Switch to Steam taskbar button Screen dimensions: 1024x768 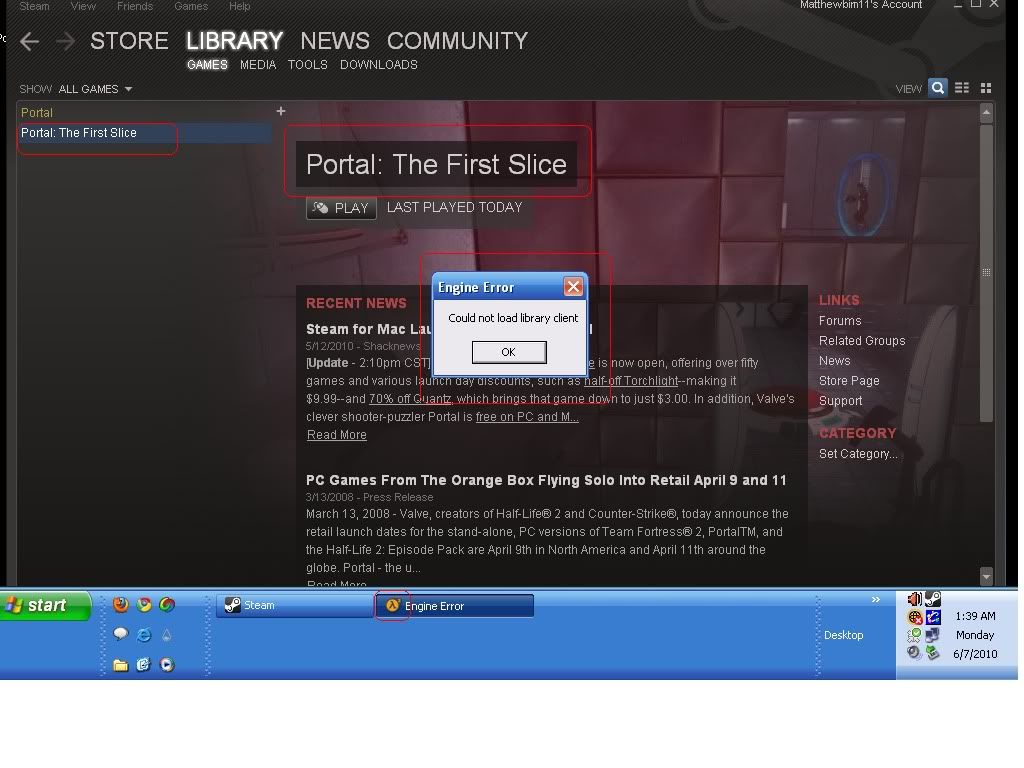(295, 605)
